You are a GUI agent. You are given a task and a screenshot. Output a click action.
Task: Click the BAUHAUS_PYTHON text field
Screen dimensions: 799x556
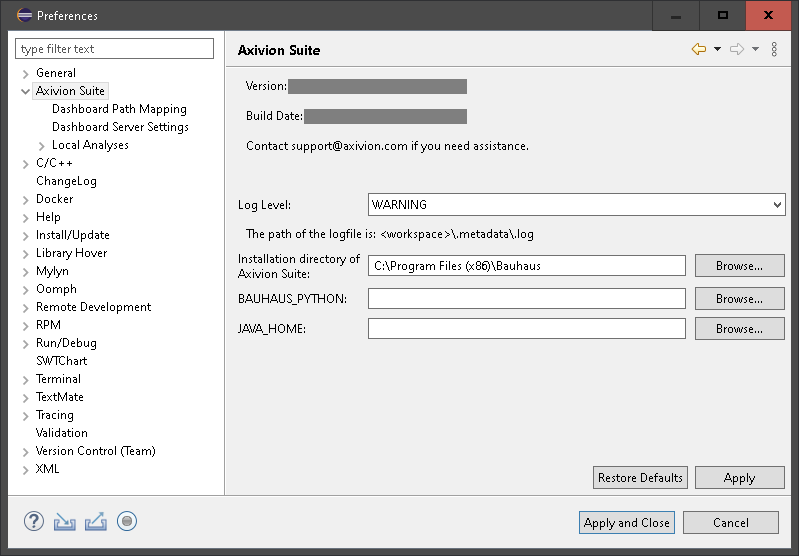[527, 298]
